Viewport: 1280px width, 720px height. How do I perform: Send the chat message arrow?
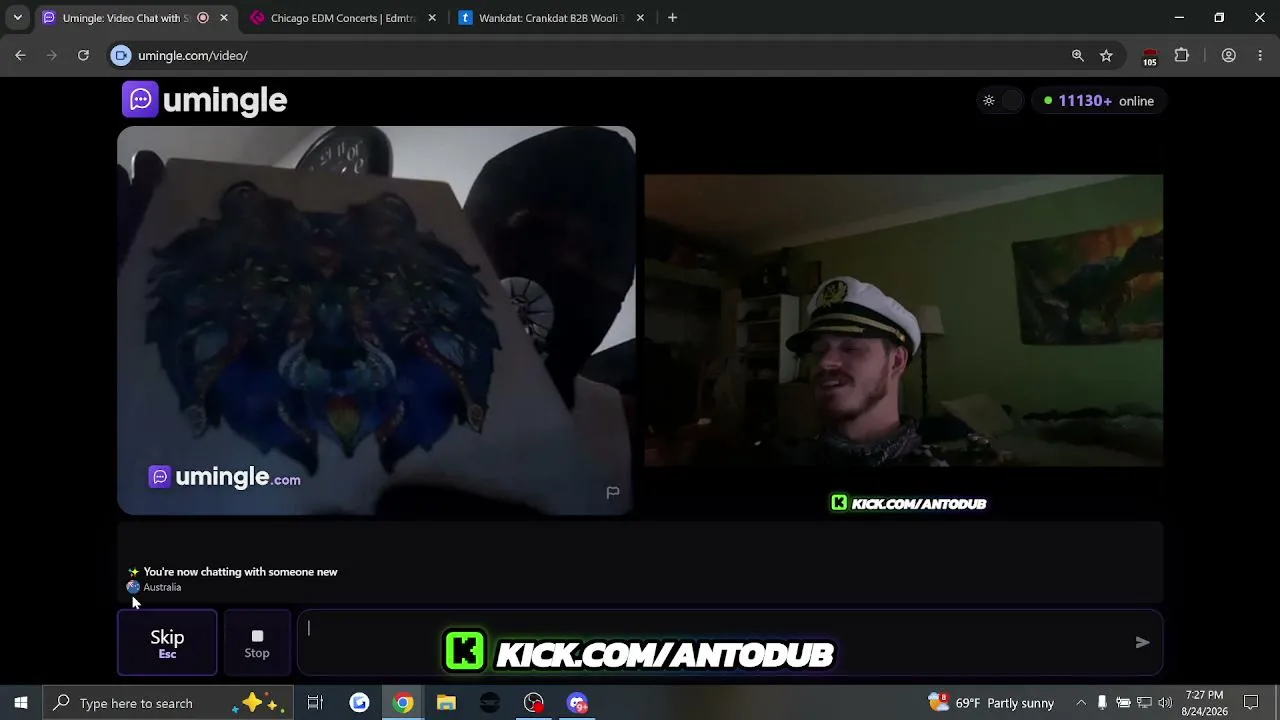click(x=1142, y=642)
